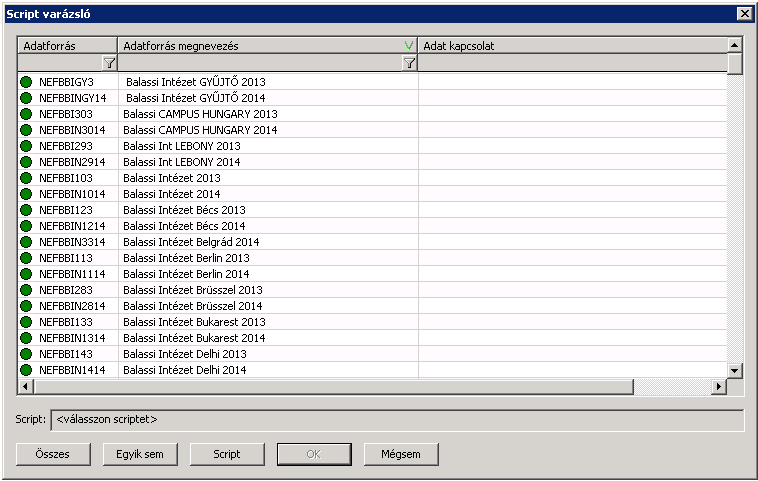The height and width of the screenshot is (481, 758).
Task: Select row Balassi Intézet Brüsszel 2013
Action: pos(373,290)
